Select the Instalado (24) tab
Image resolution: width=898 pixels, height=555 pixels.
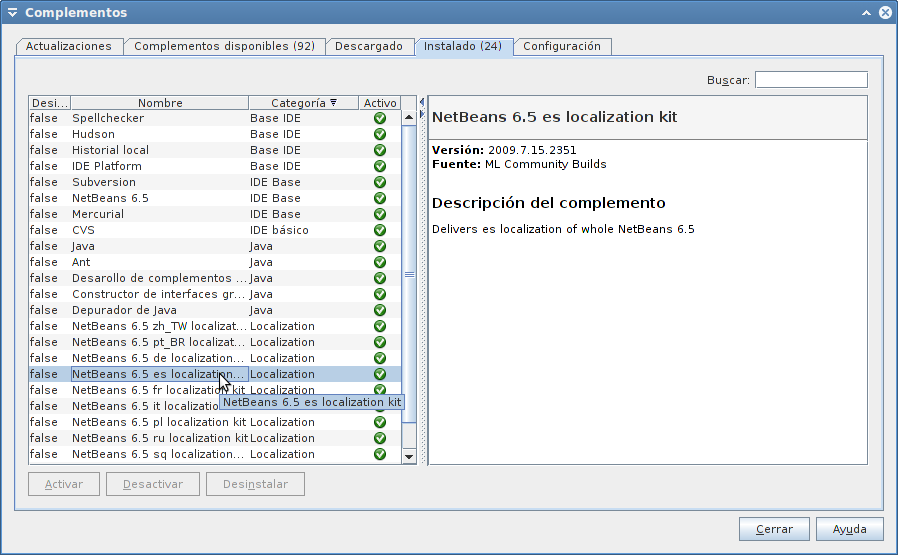[x=463, y=46]
